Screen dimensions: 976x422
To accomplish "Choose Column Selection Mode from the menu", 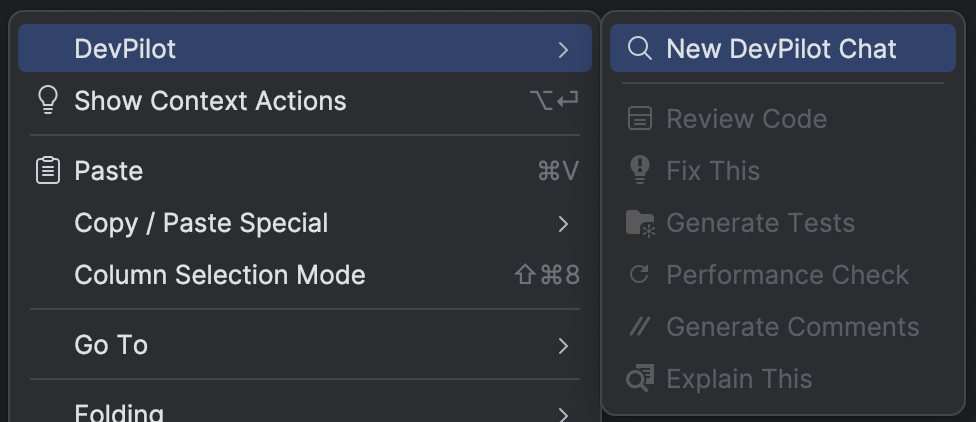I will (305, 274).
